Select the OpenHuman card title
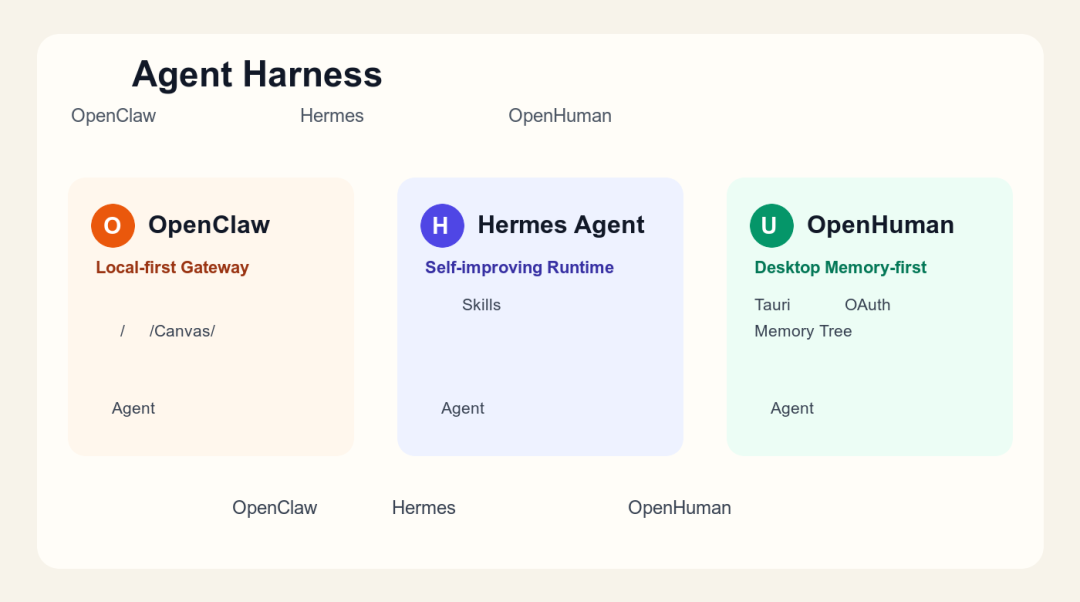The height and width of the screenshot is (602, 1080). [880, 225]
